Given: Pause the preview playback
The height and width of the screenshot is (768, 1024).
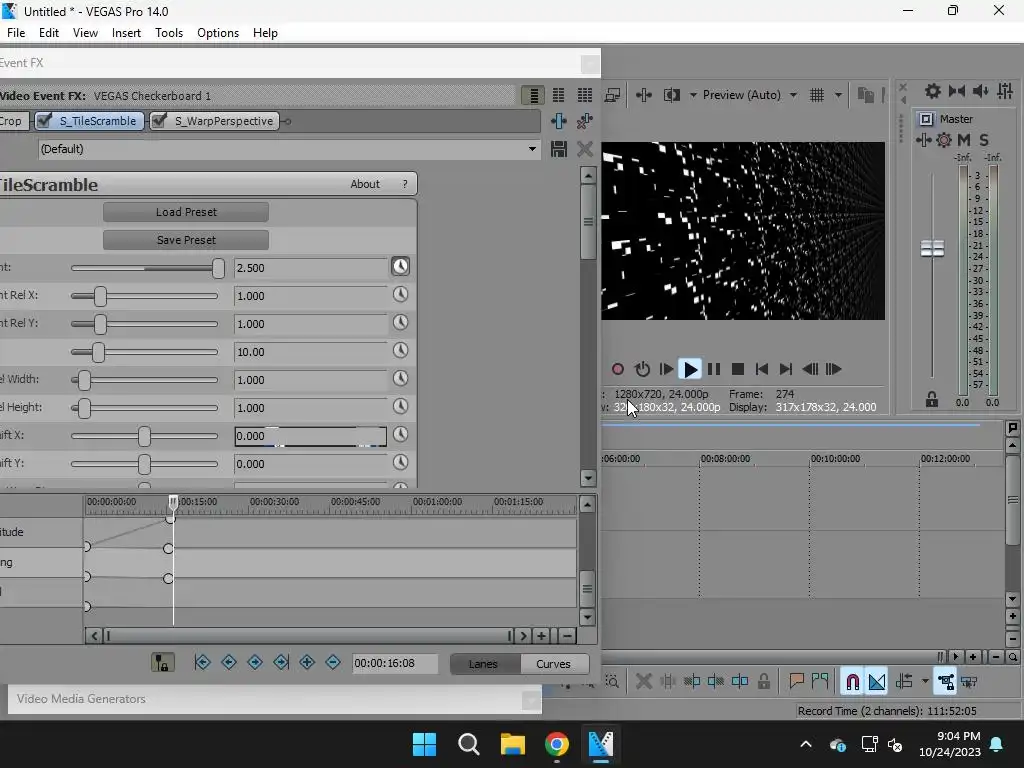Looking at the screenshot, I should point(714,369).
